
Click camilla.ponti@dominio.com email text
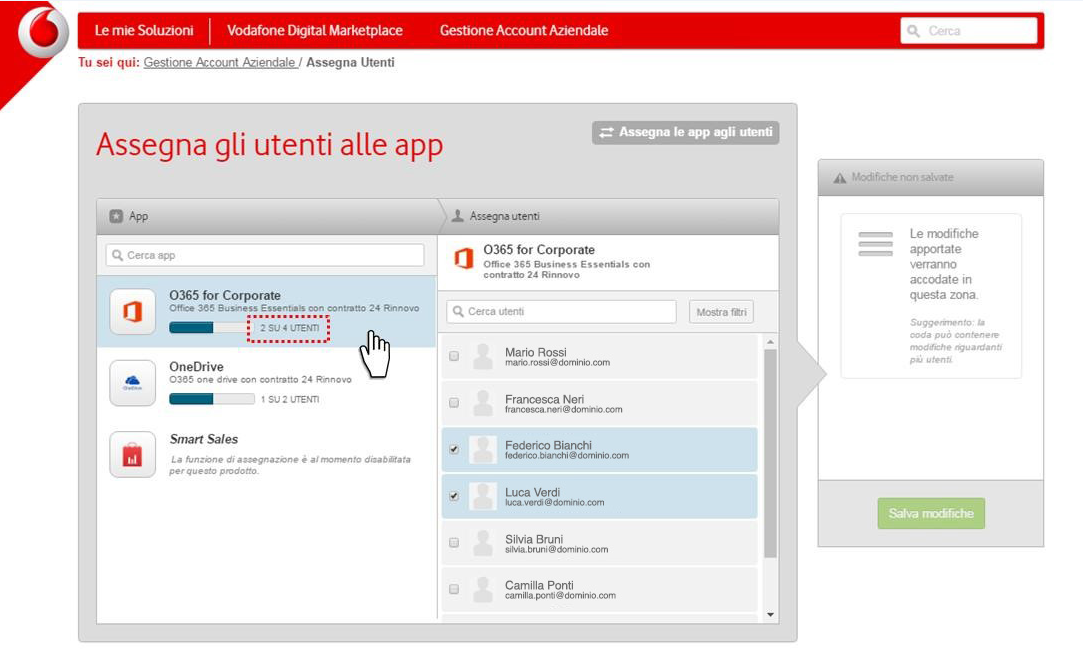[560, 595]
